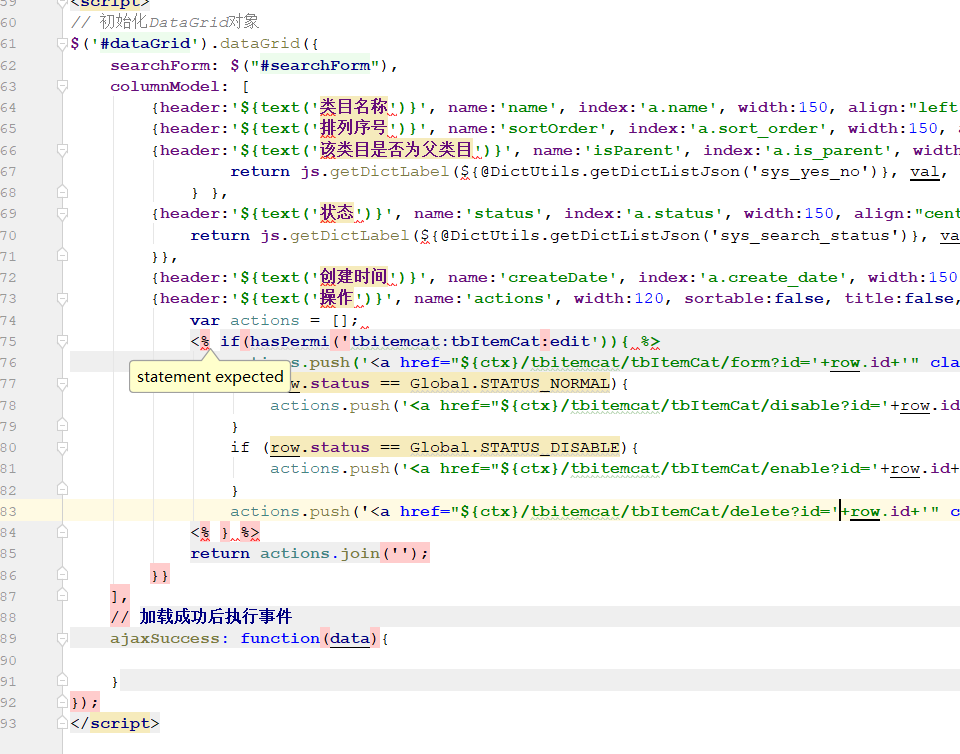Click fold end marker on line 68
This screenshot has height=754, width=960.
(62, 193)
